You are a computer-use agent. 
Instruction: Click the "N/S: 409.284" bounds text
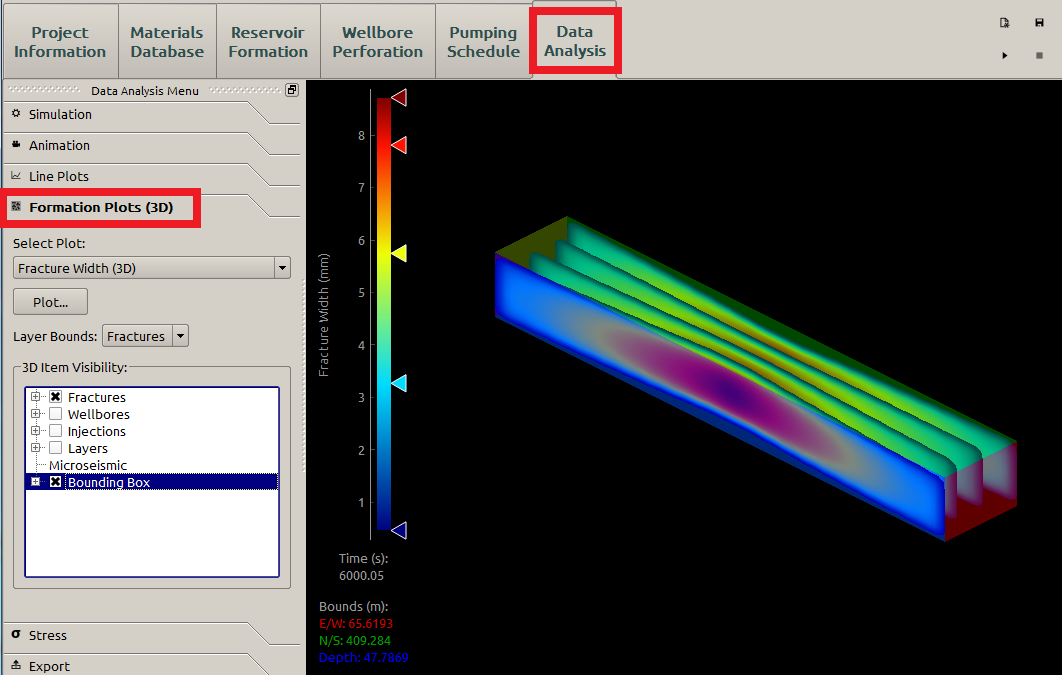[x=355, y=640]
